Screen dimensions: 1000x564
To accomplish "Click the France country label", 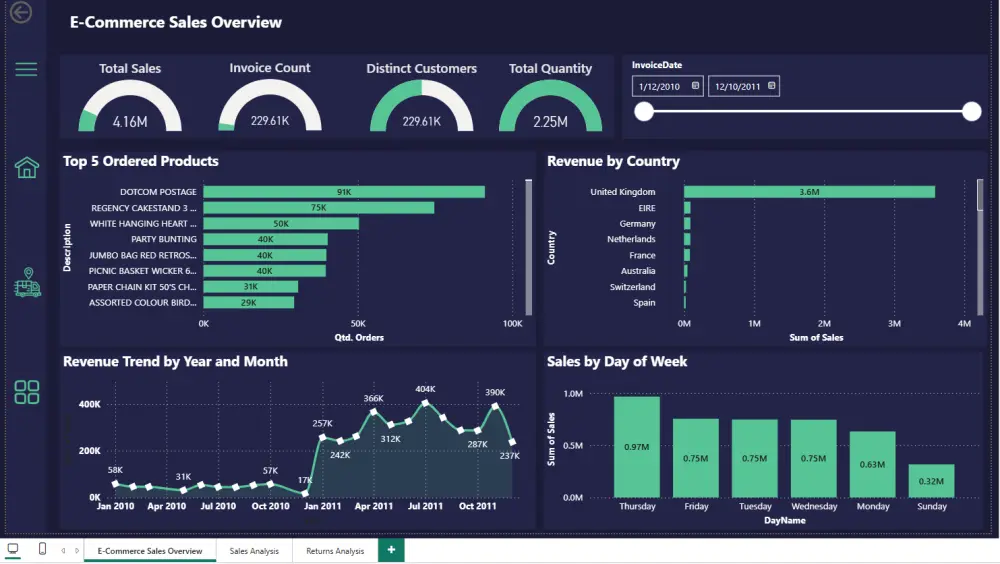I will (x=642, y=255).
